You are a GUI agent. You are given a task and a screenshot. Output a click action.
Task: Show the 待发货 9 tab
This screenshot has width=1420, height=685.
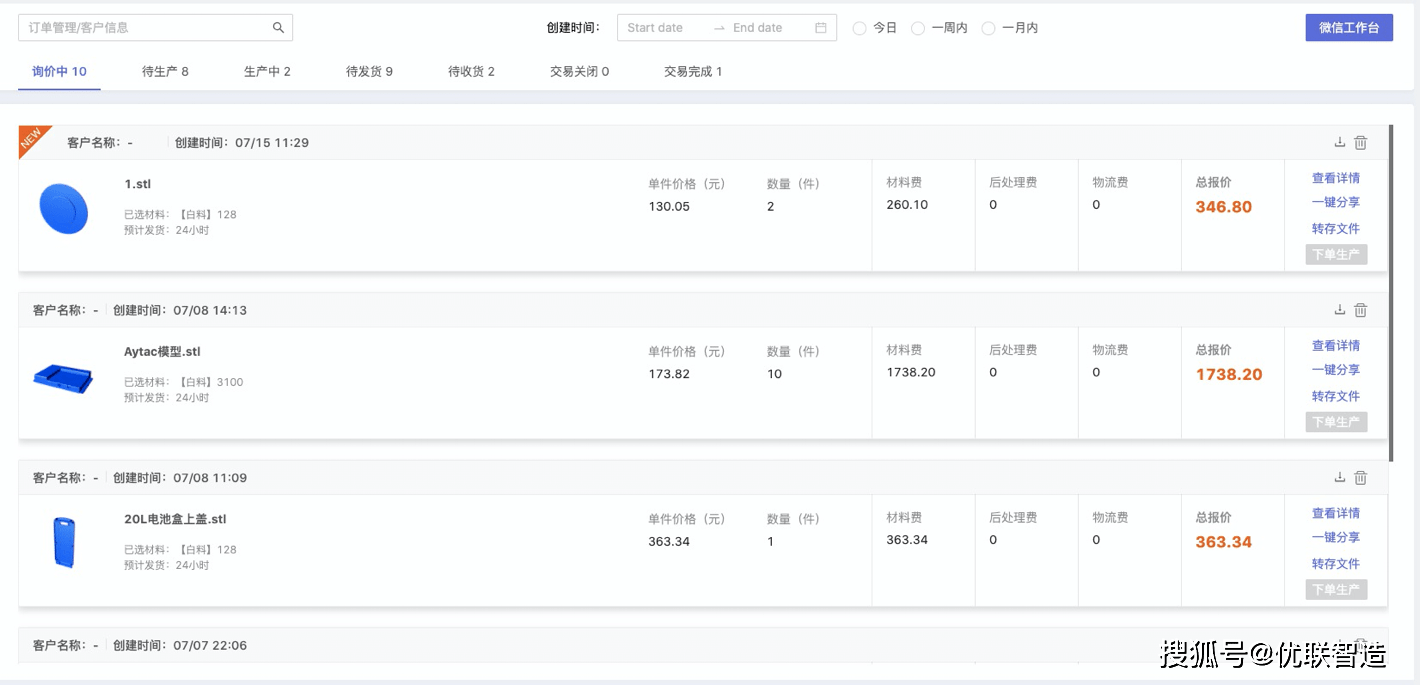coord(369,72)
